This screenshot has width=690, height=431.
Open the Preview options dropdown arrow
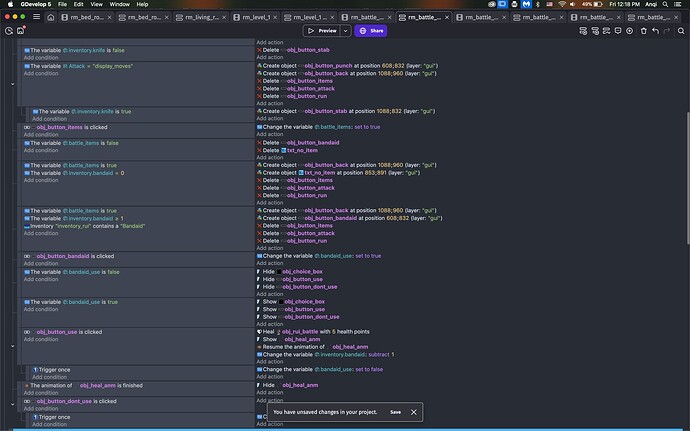pos(346,31)
